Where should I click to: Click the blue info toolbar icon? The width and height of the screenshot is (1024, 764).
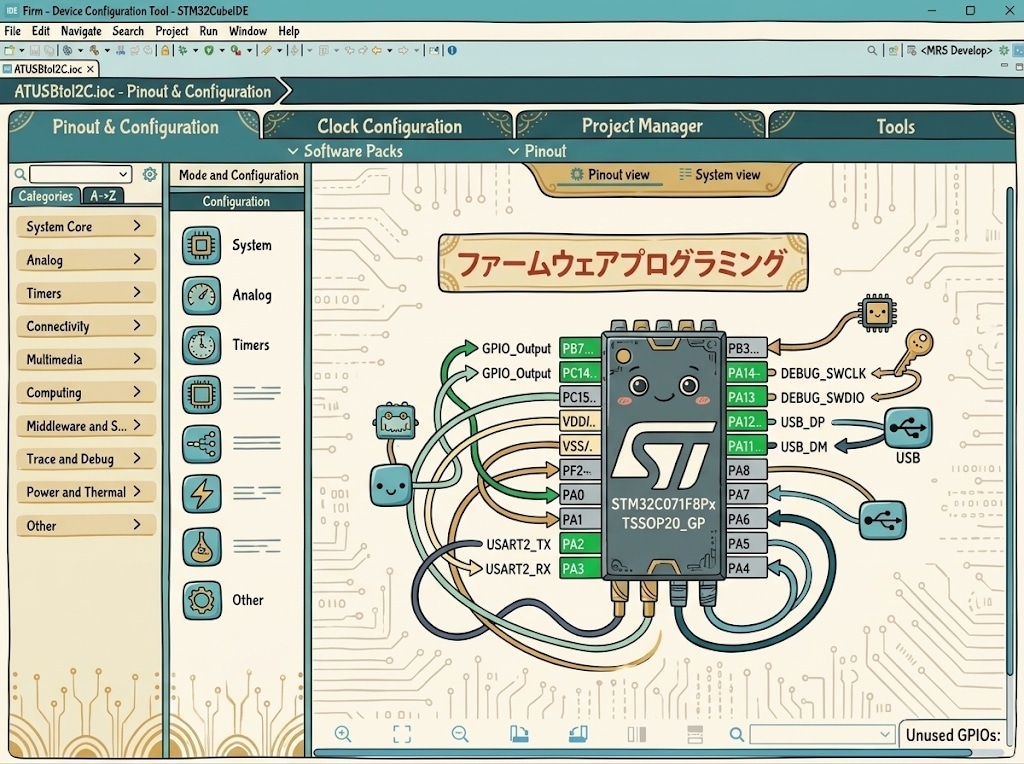click(452, 50)
